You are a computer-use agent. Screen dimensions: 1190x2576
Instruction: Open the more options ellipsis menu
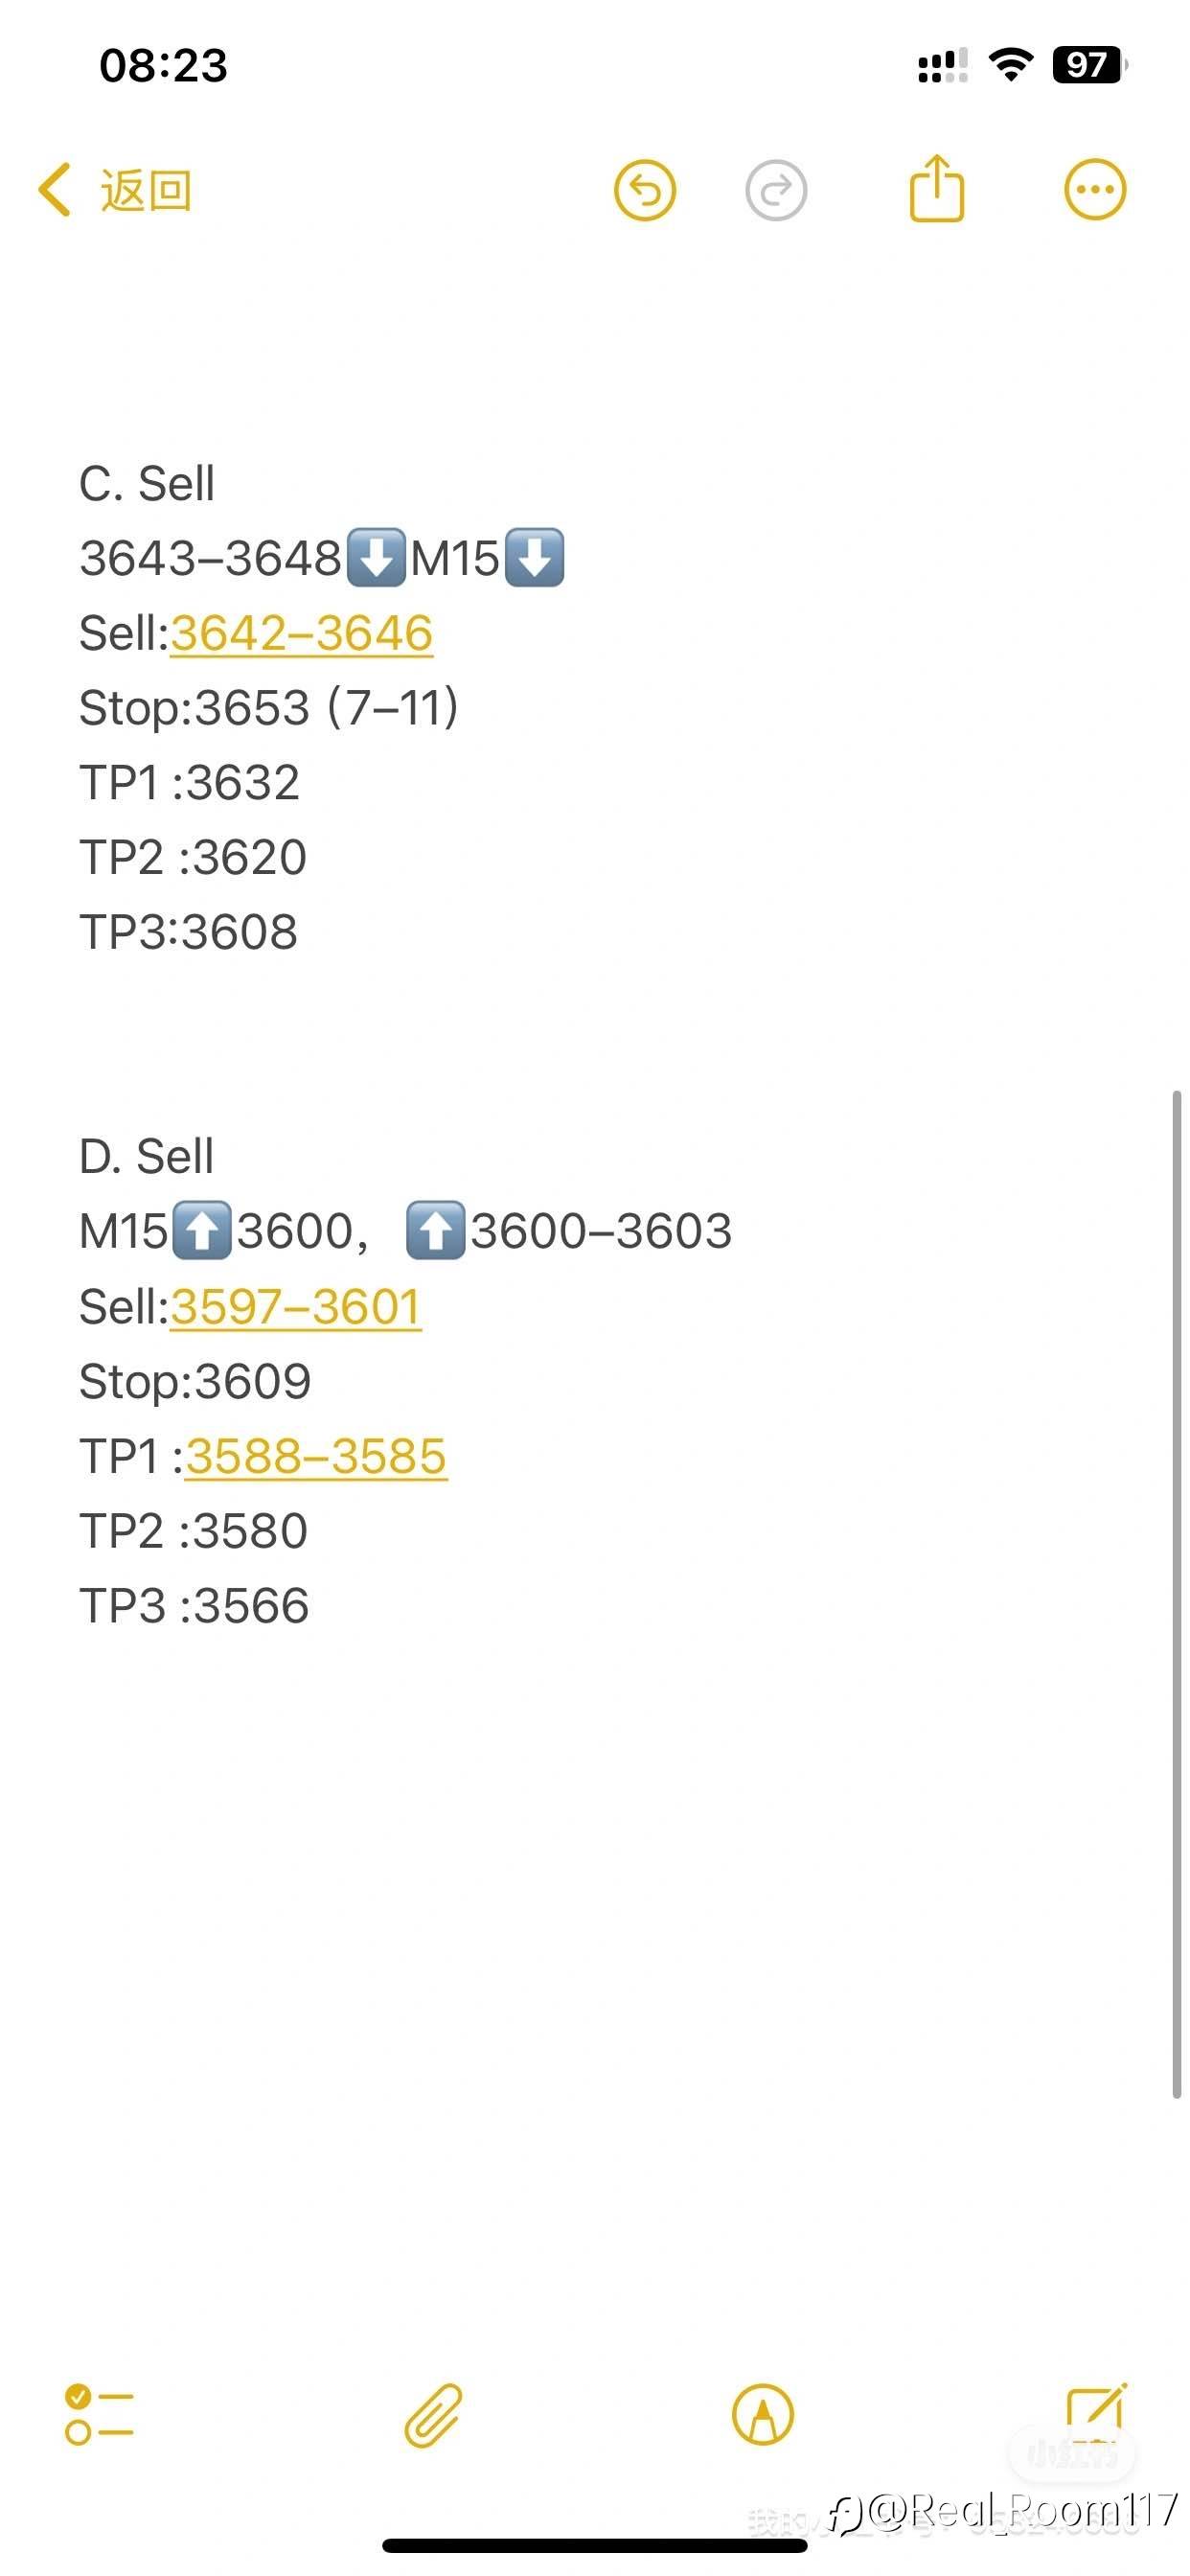1095,190
